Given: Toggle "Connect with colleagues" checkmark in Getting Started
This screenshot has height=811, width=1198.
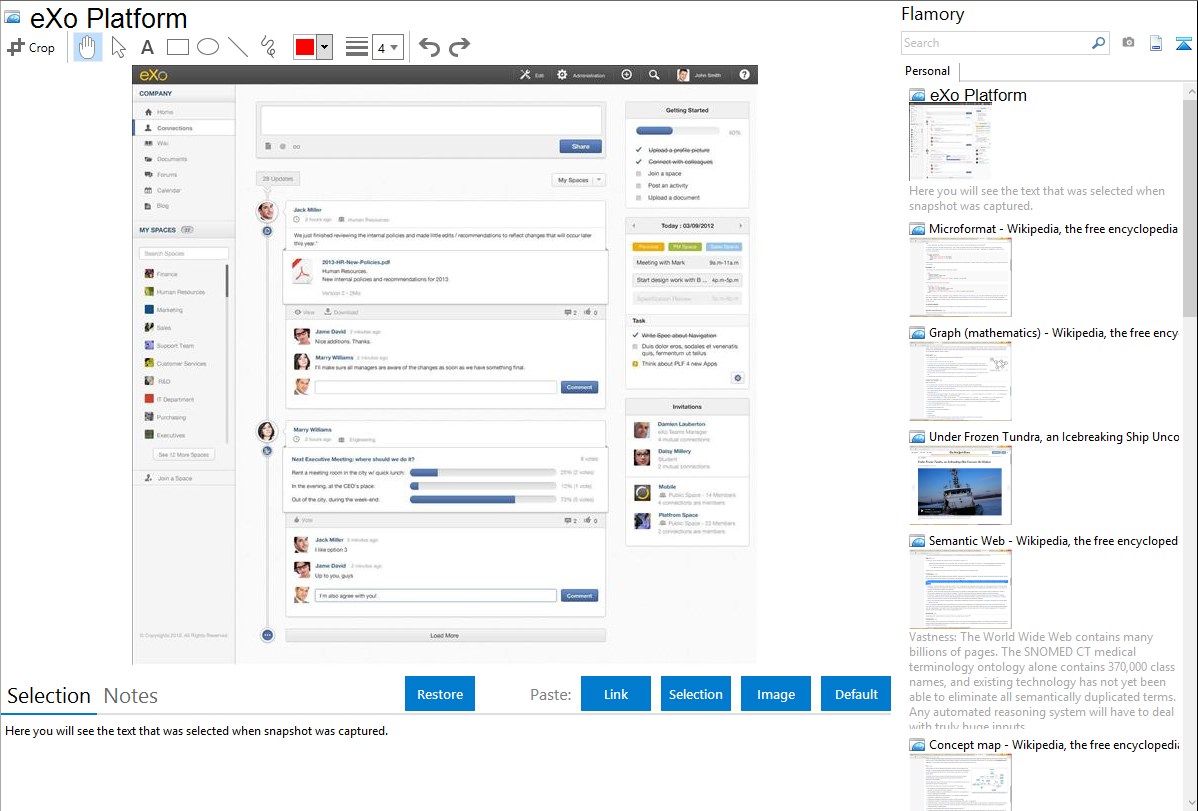Looking at the screenshot, I should [x=639, y=161].
